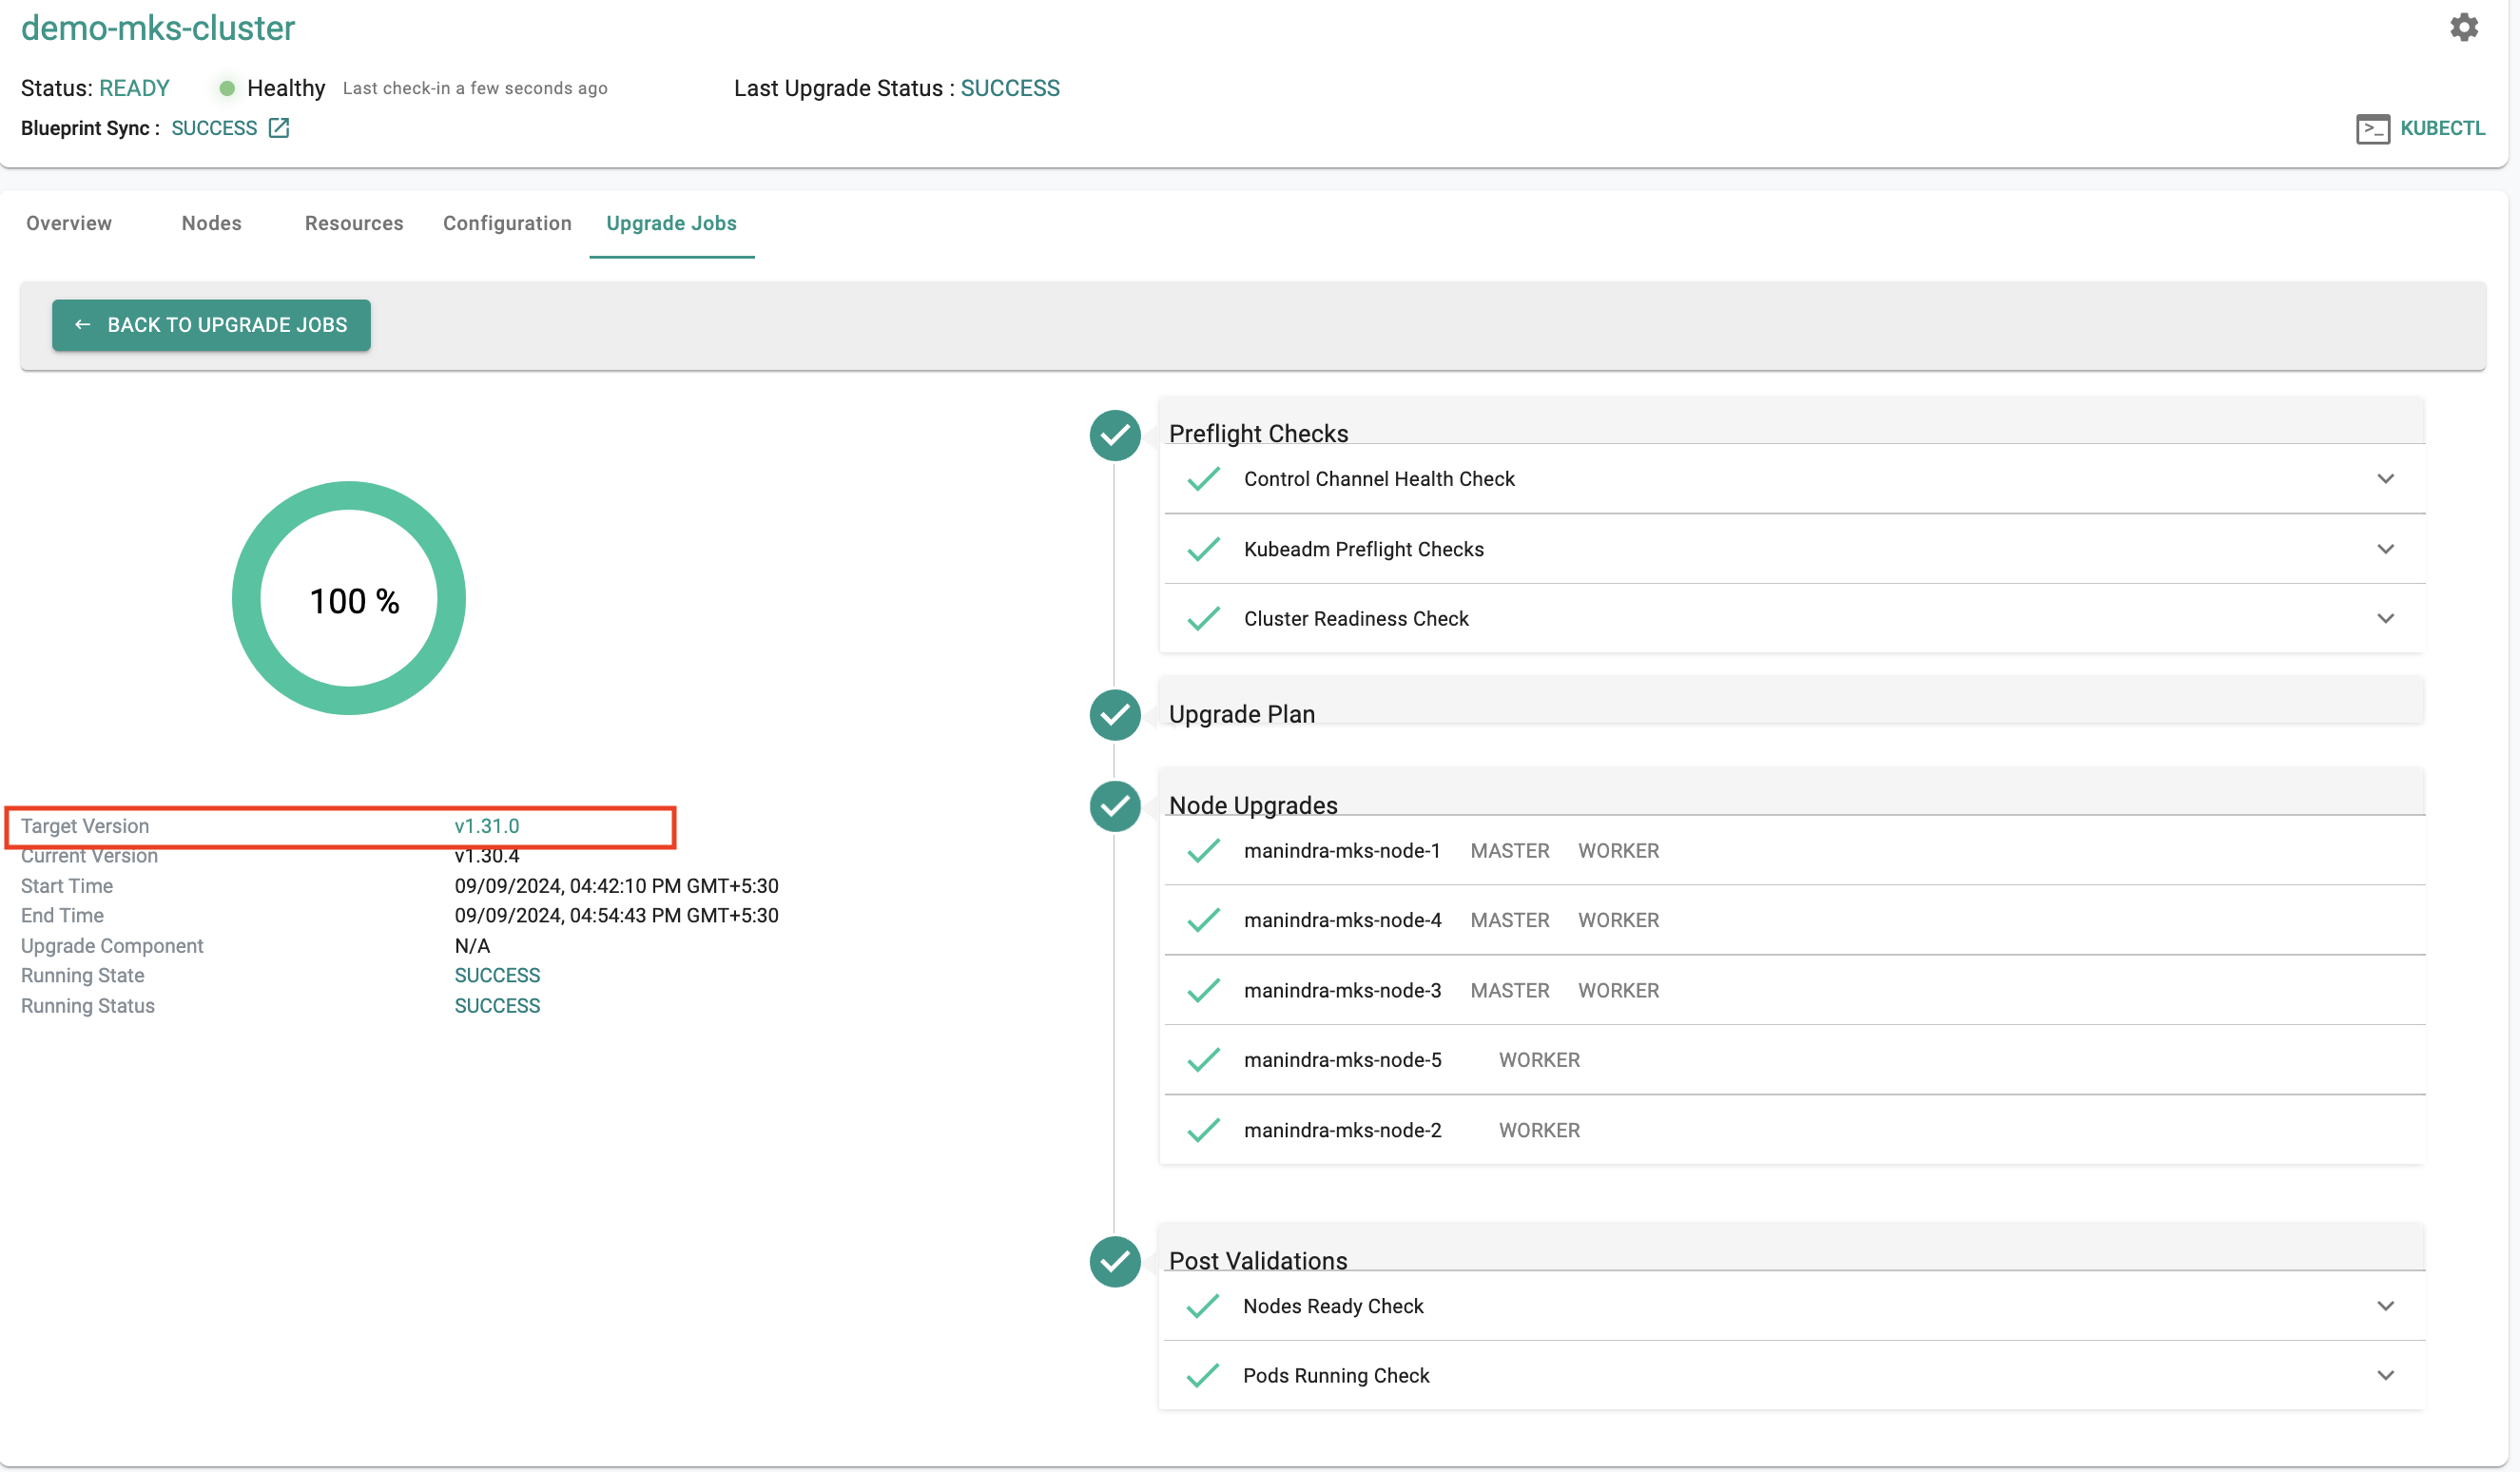Click the Blueprint Sync SUCCESS link

tap(229, 128)
